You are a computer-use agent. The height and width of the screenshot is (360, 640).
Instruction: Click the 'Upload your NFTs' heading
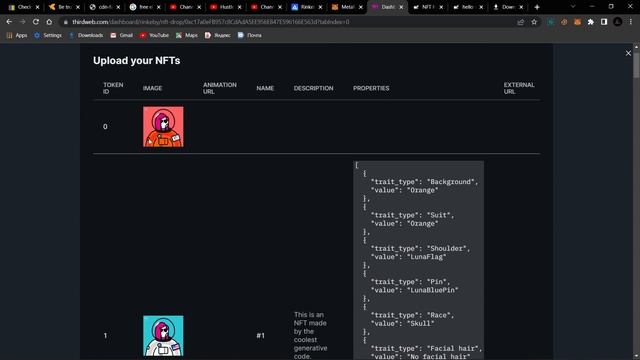(136, 61)
